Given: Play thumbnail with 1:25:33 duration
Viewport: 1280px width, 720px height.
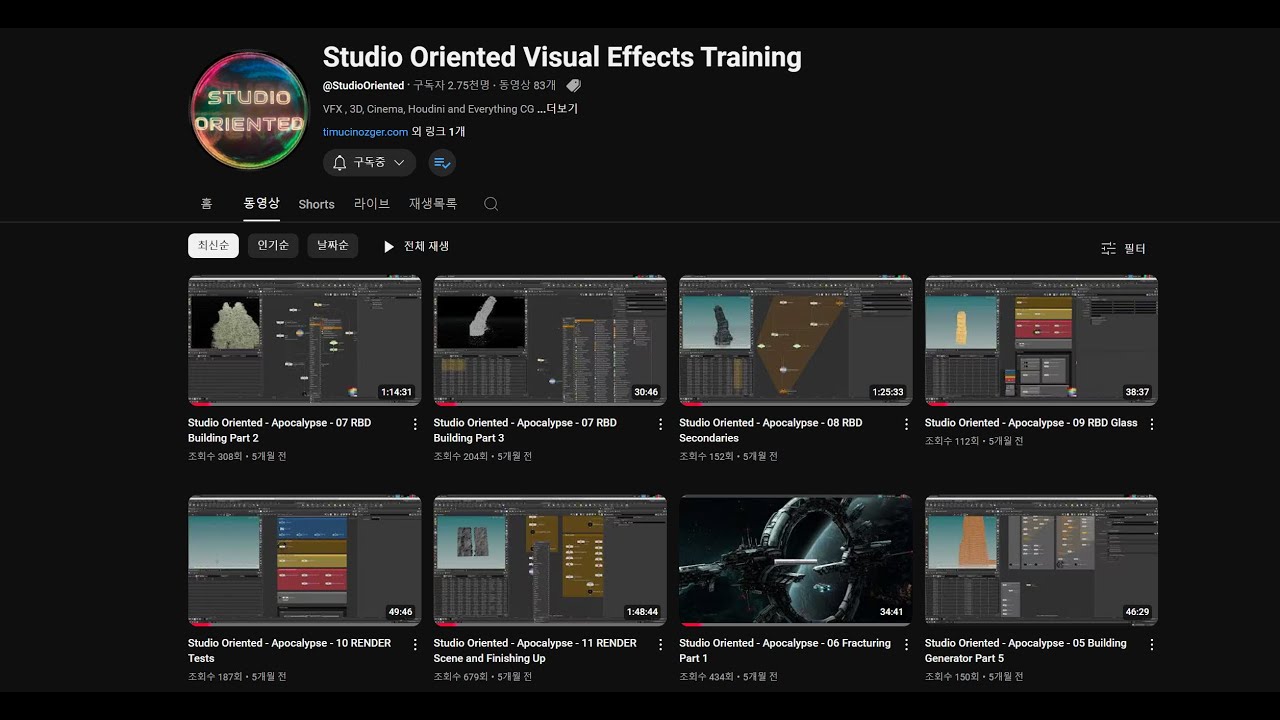Looking at the screenshot, I should point(795,340).
